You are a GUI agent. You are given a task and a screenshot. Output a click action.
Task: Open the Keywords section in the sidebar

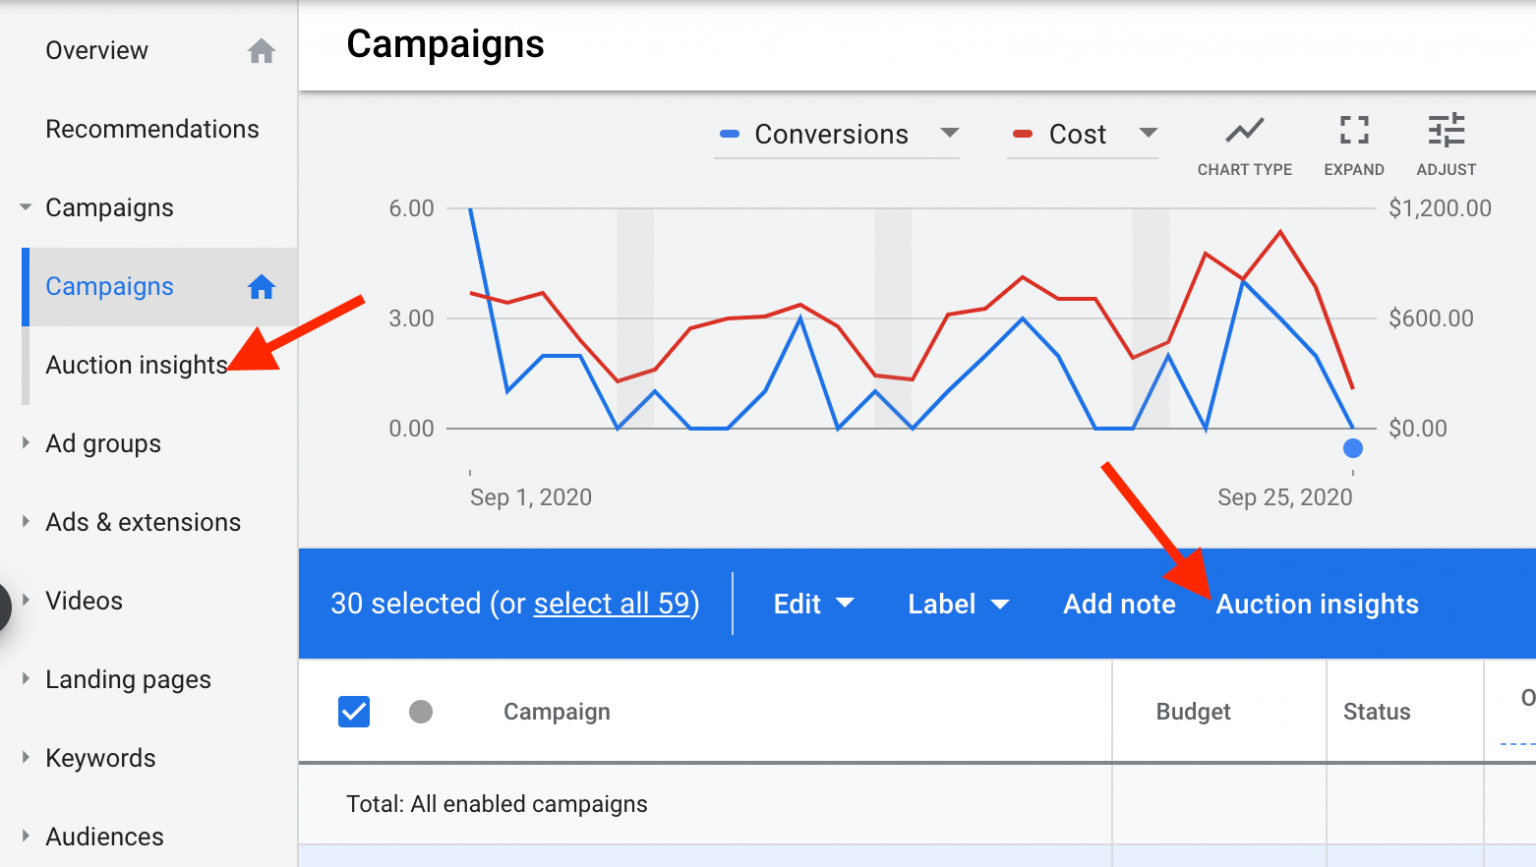(x=100, y=757)
